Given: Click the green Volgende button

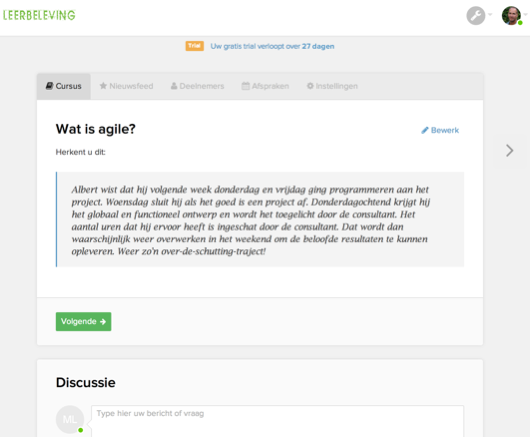Looking at the screenshot, I should 83,321.
